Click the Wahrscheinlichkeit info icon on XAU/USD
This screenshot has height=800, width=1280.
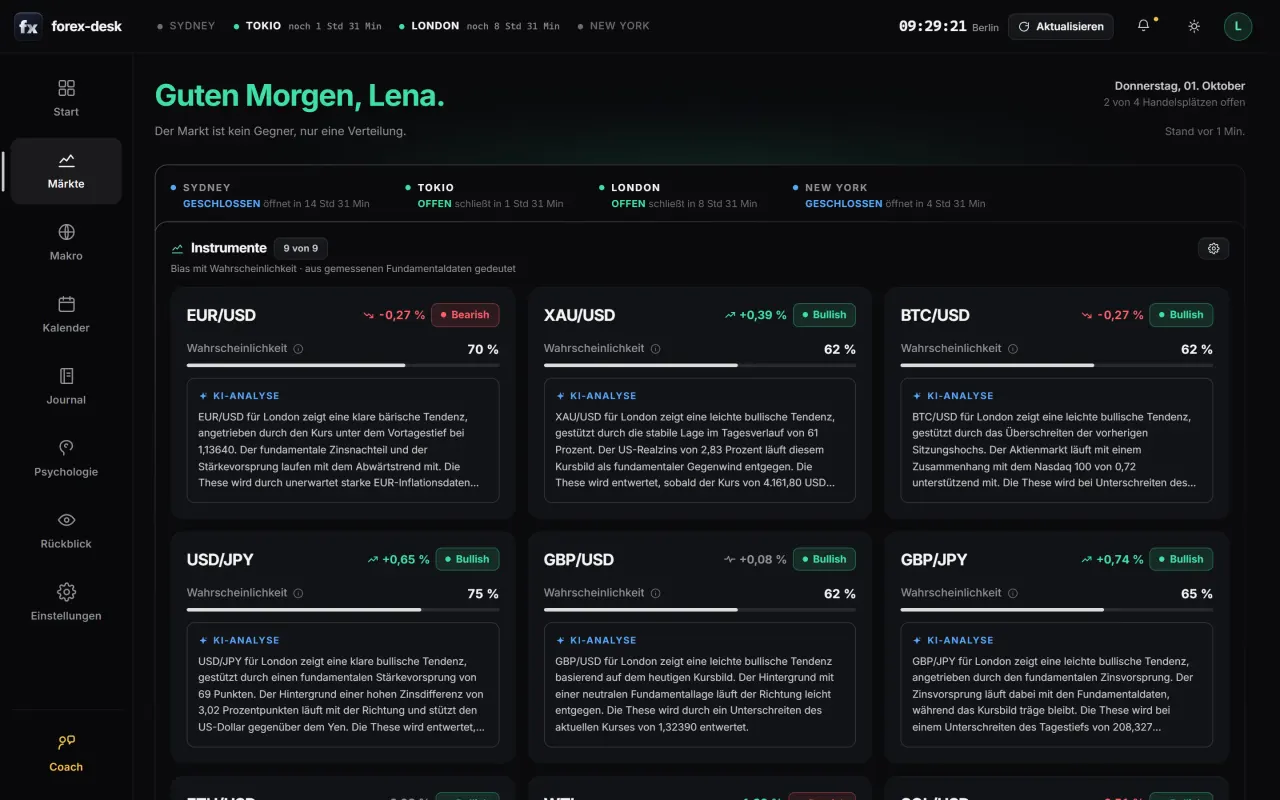656,349
